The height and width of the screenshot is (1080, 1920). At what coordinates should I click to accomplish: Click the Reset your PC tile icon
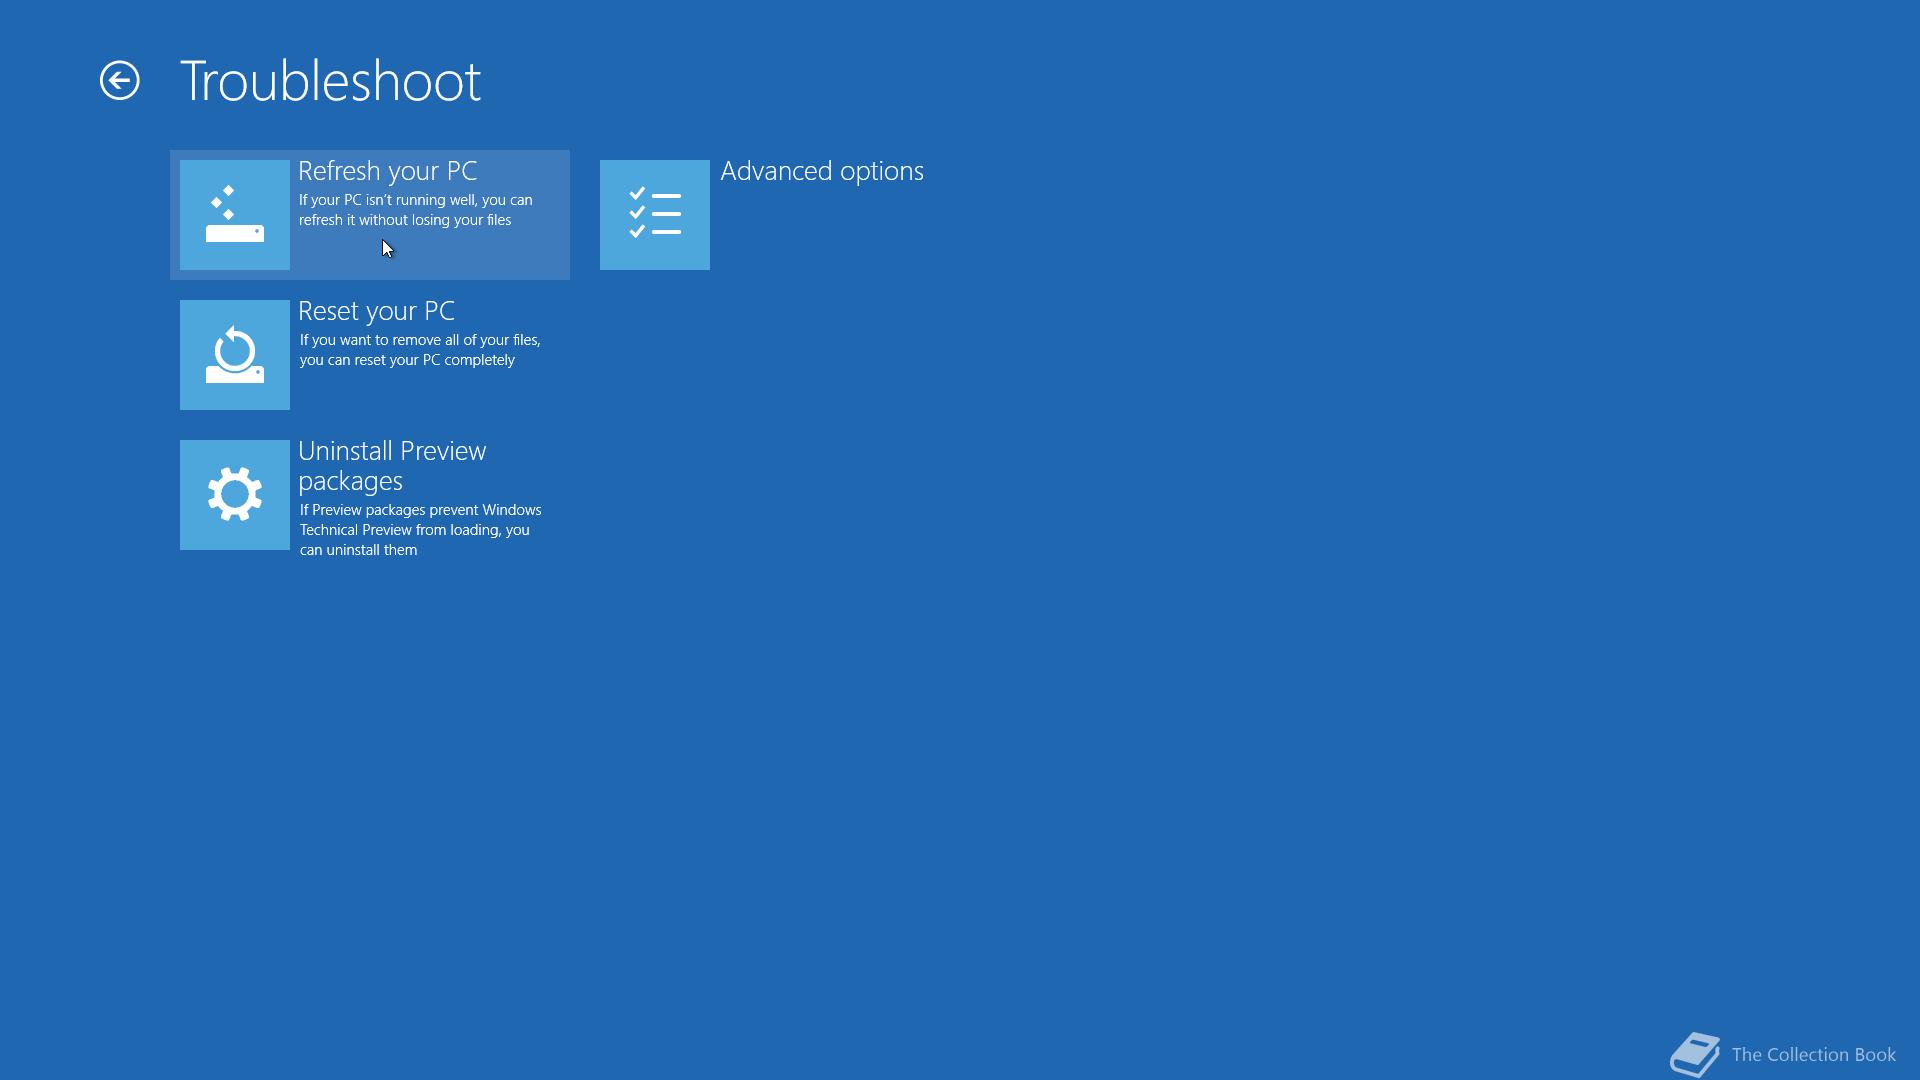tap(235, 355)
